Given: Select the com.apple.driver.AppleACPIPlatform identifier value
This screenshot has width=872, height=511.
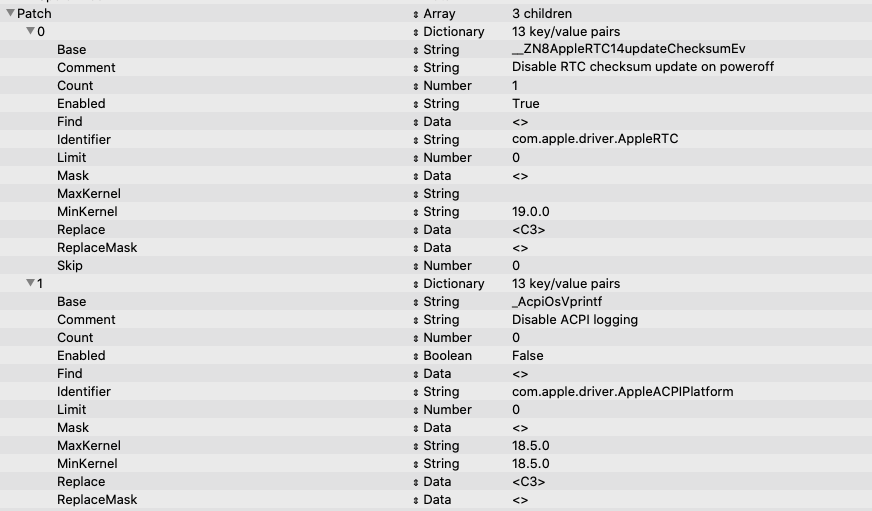Looking at the screenshot, I should [622, 392].
